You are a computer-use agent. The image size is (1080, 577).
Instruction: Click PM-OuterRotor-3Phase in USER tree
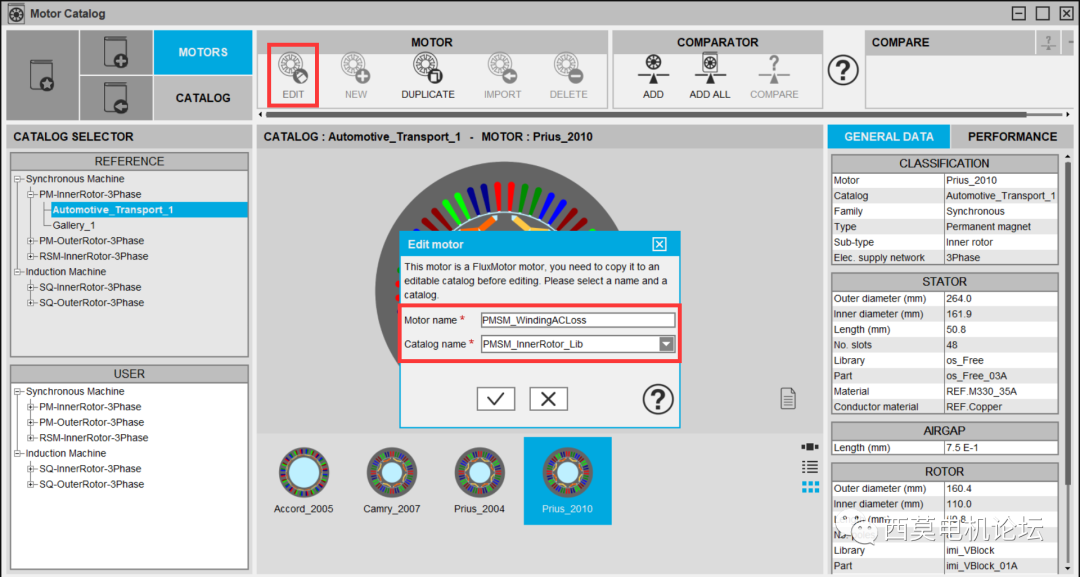click(x=92, y=422)
